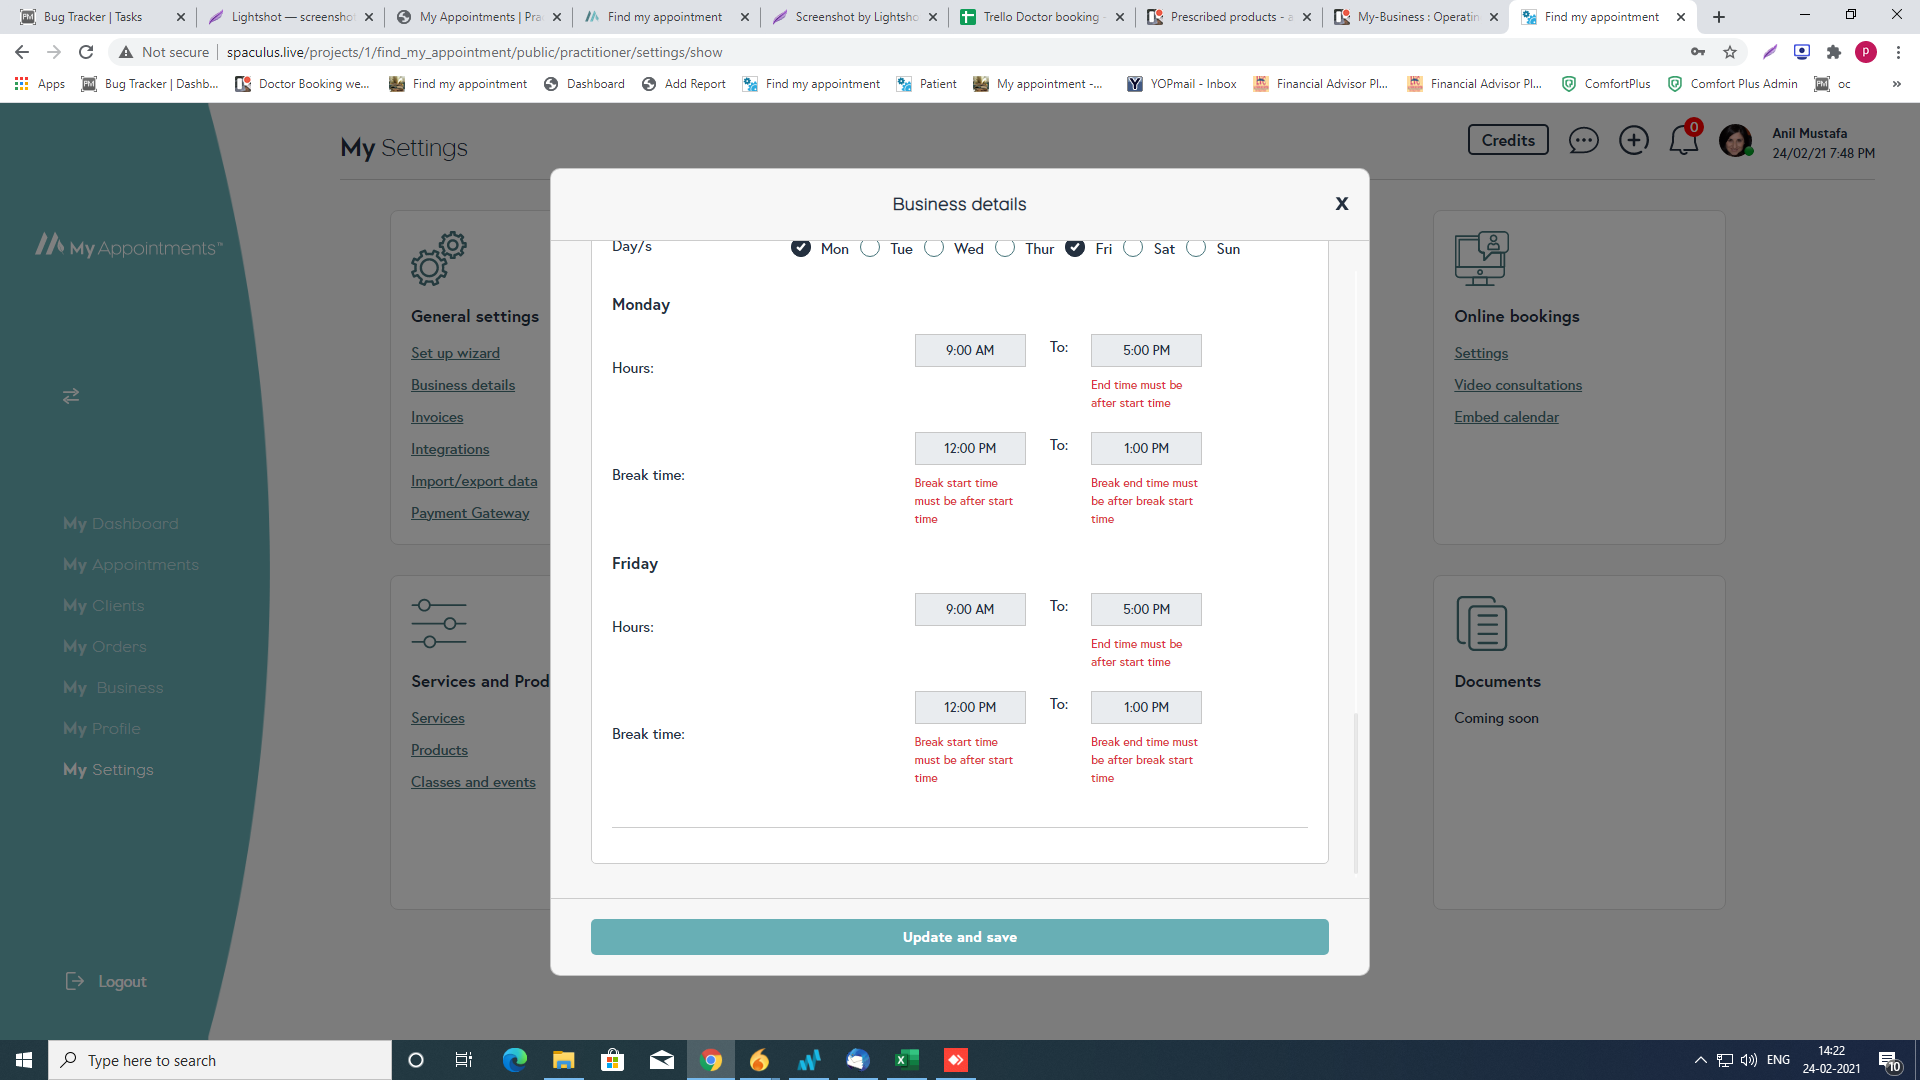Open Chrome extensions puzzle icon
Viewport: 1920px width, 1080px height.
[1833, 52]
